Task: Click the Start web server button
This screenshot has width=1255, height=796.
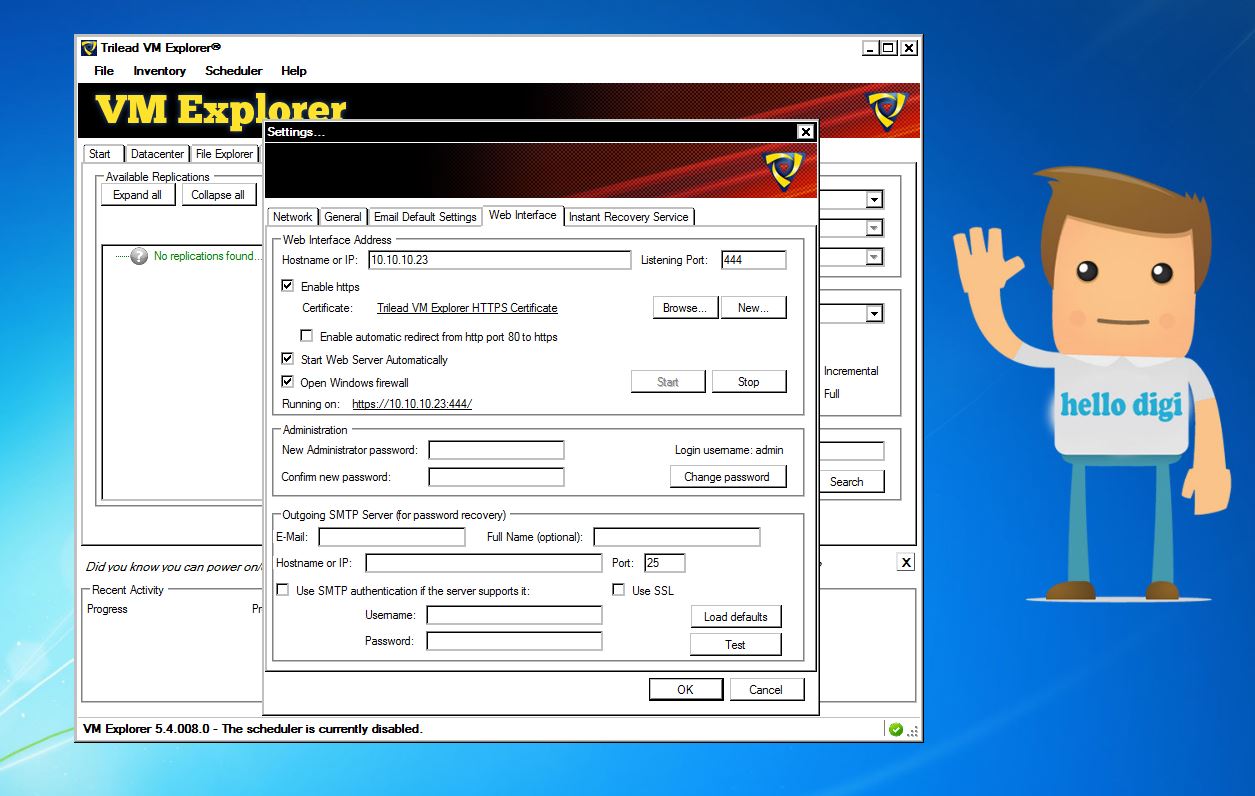Action: (668, 382)
